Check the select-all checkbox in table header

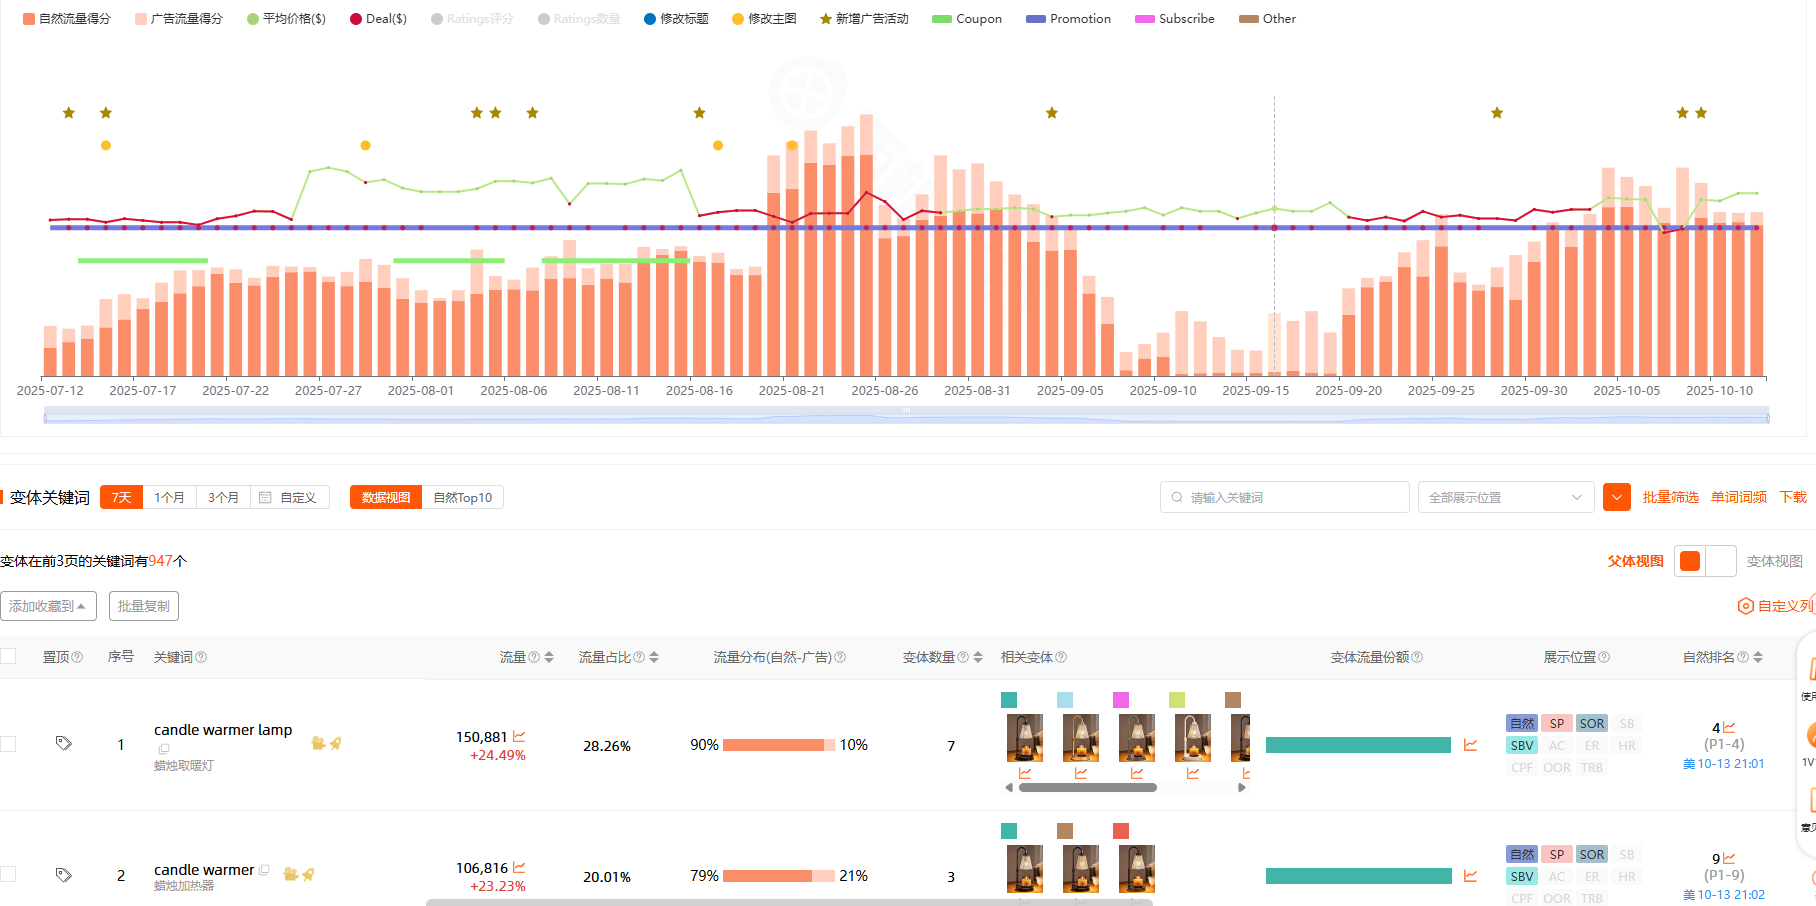point(9,656)
